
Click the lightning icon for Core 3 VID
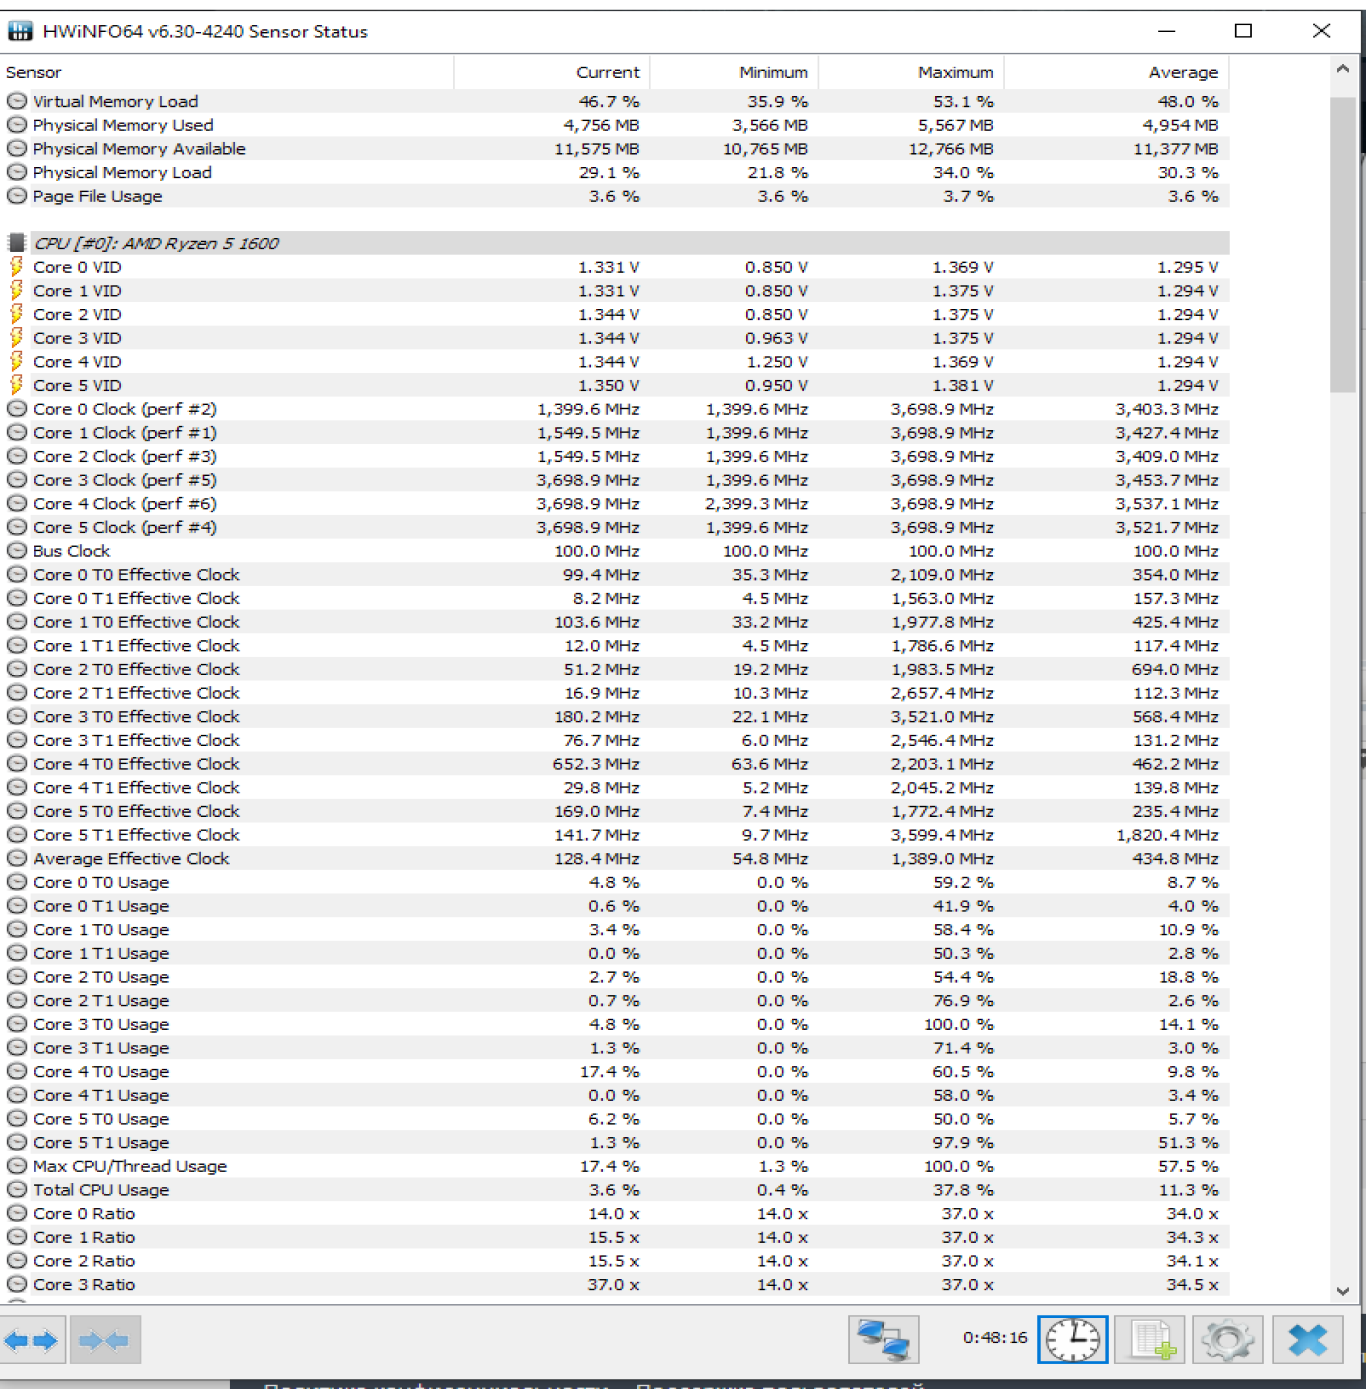click(17, 338)
